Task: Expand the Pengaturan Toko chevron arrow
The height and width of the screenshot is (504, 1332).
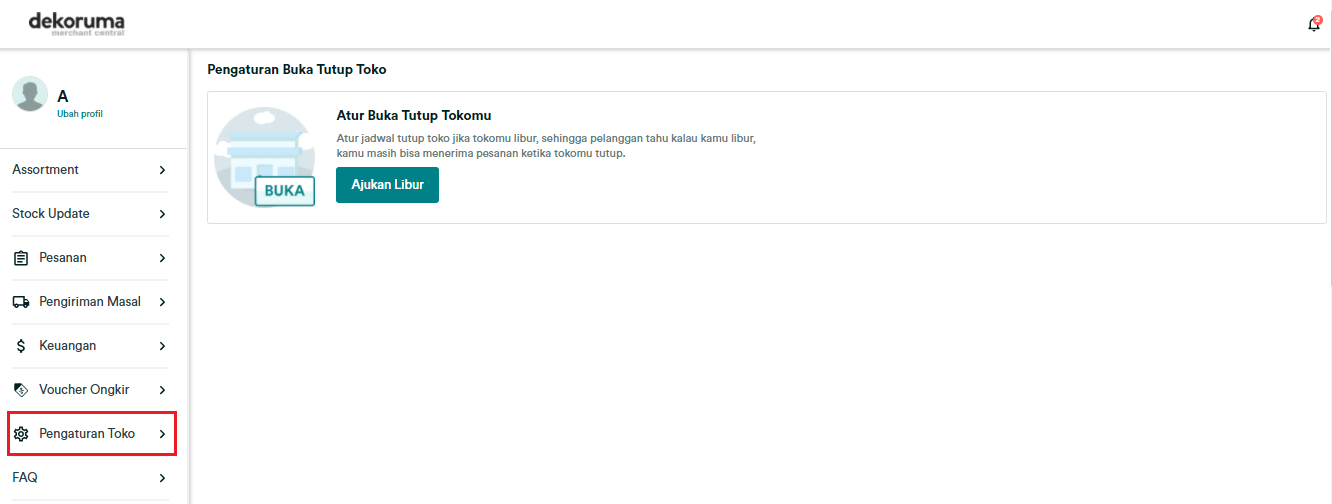Action: [162, 434]
